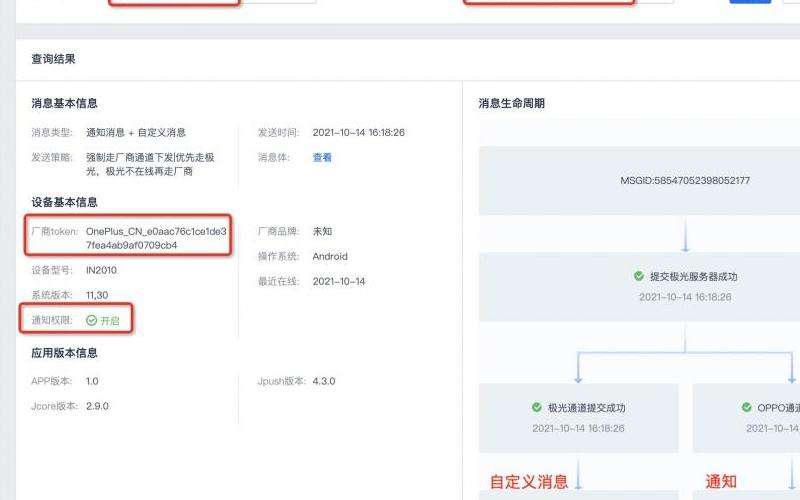Viewport: 800px width, 500px height.
Task: Click the 查询结果 section header
Action: pos(53,59)
